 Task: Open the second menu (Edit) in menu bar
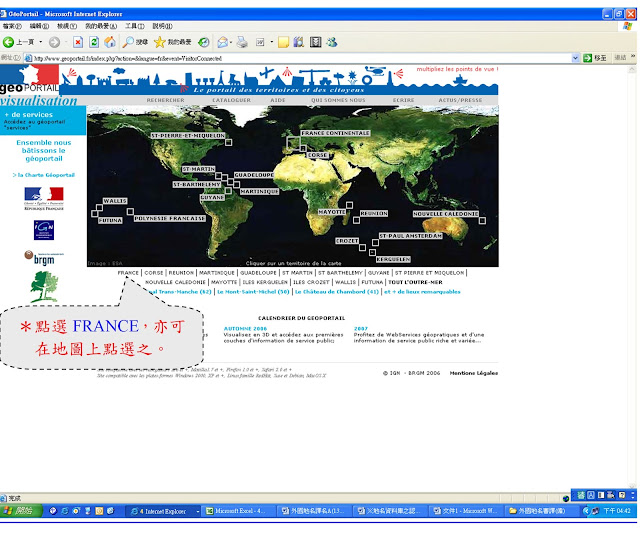tap(39, 26)
